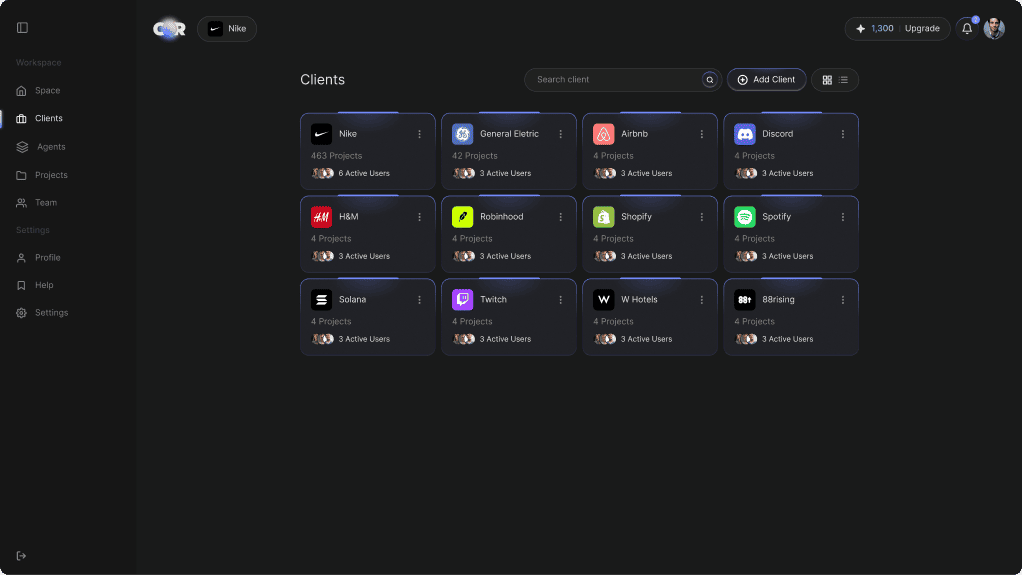
Task: Open the Spotify client logo
Action: [x=744, y=217]
